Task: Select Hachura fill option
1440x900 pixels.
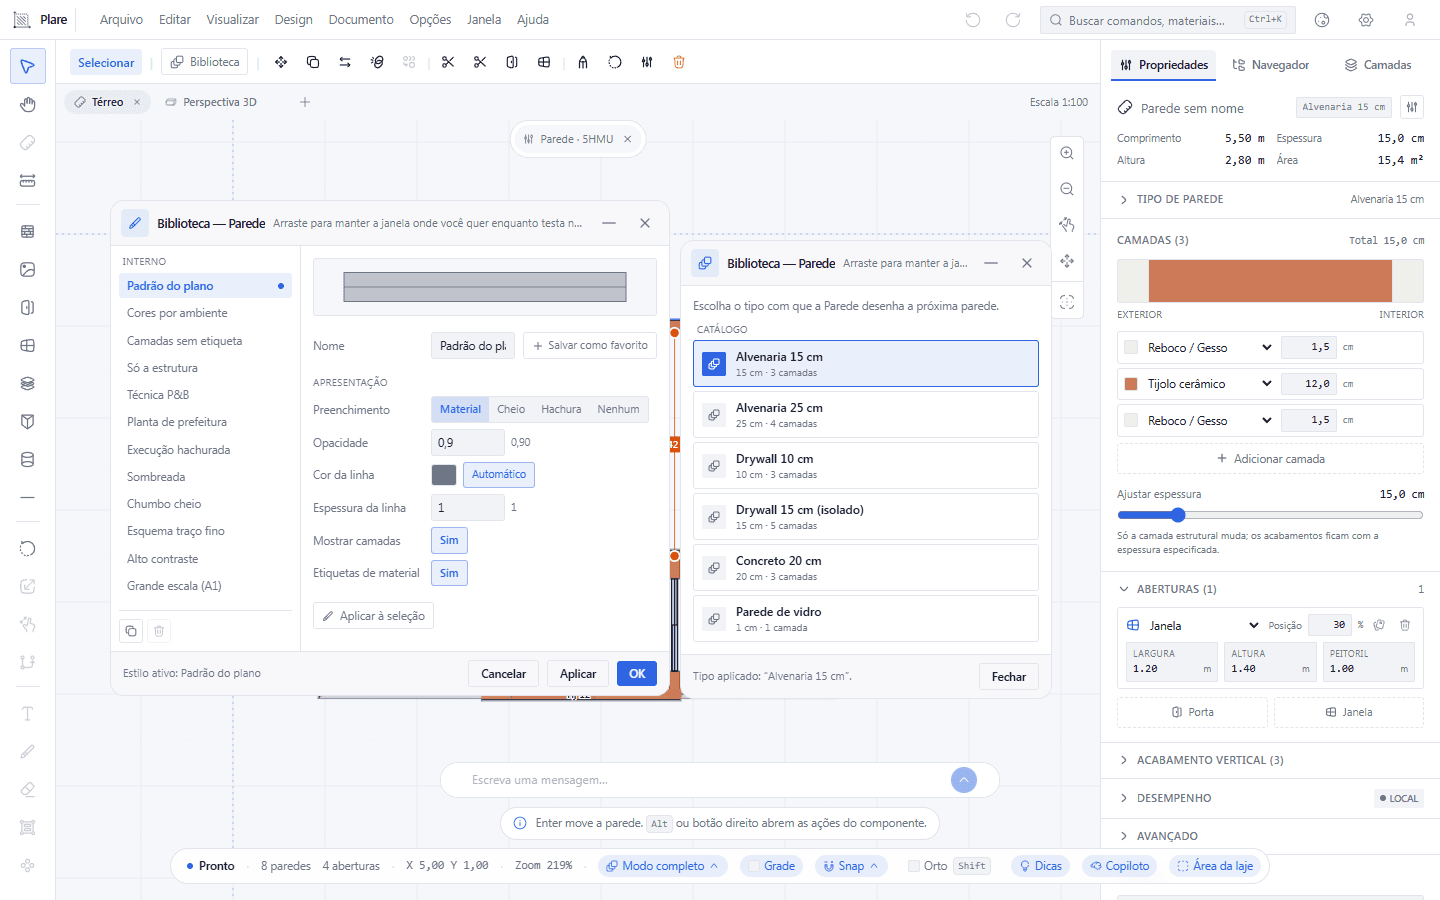Action: pos(561,409)
